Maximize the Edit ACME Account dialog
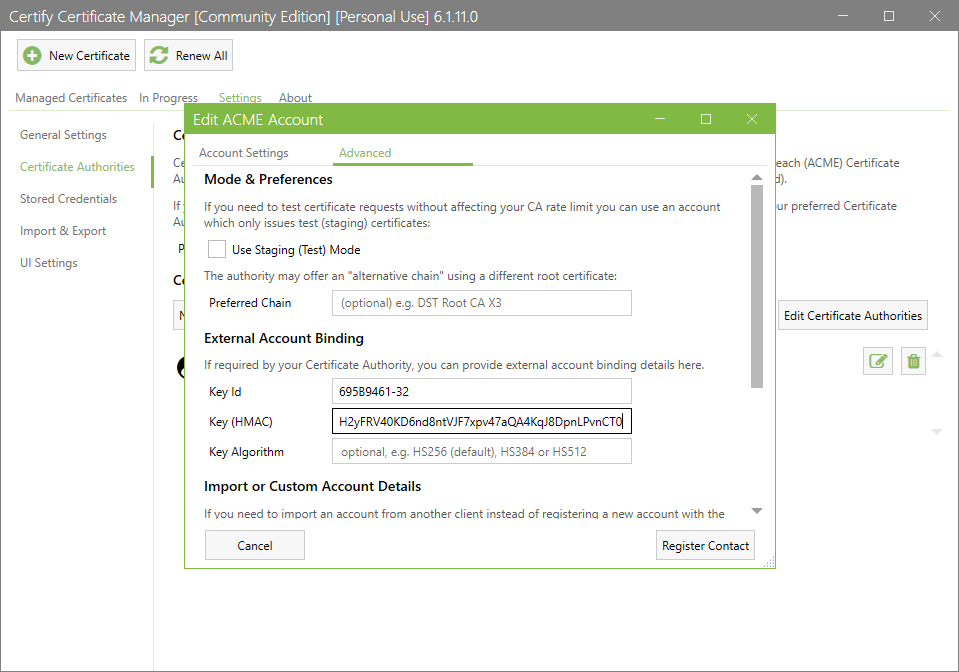Image resolution: width=959 pixels, height=672 pixels. point(706,119)
